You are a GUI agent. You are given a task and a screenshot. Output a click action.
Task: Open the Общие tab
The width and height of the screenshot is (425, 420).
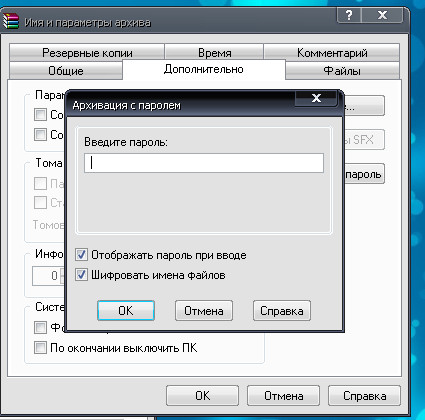click(x=66, y=71)
